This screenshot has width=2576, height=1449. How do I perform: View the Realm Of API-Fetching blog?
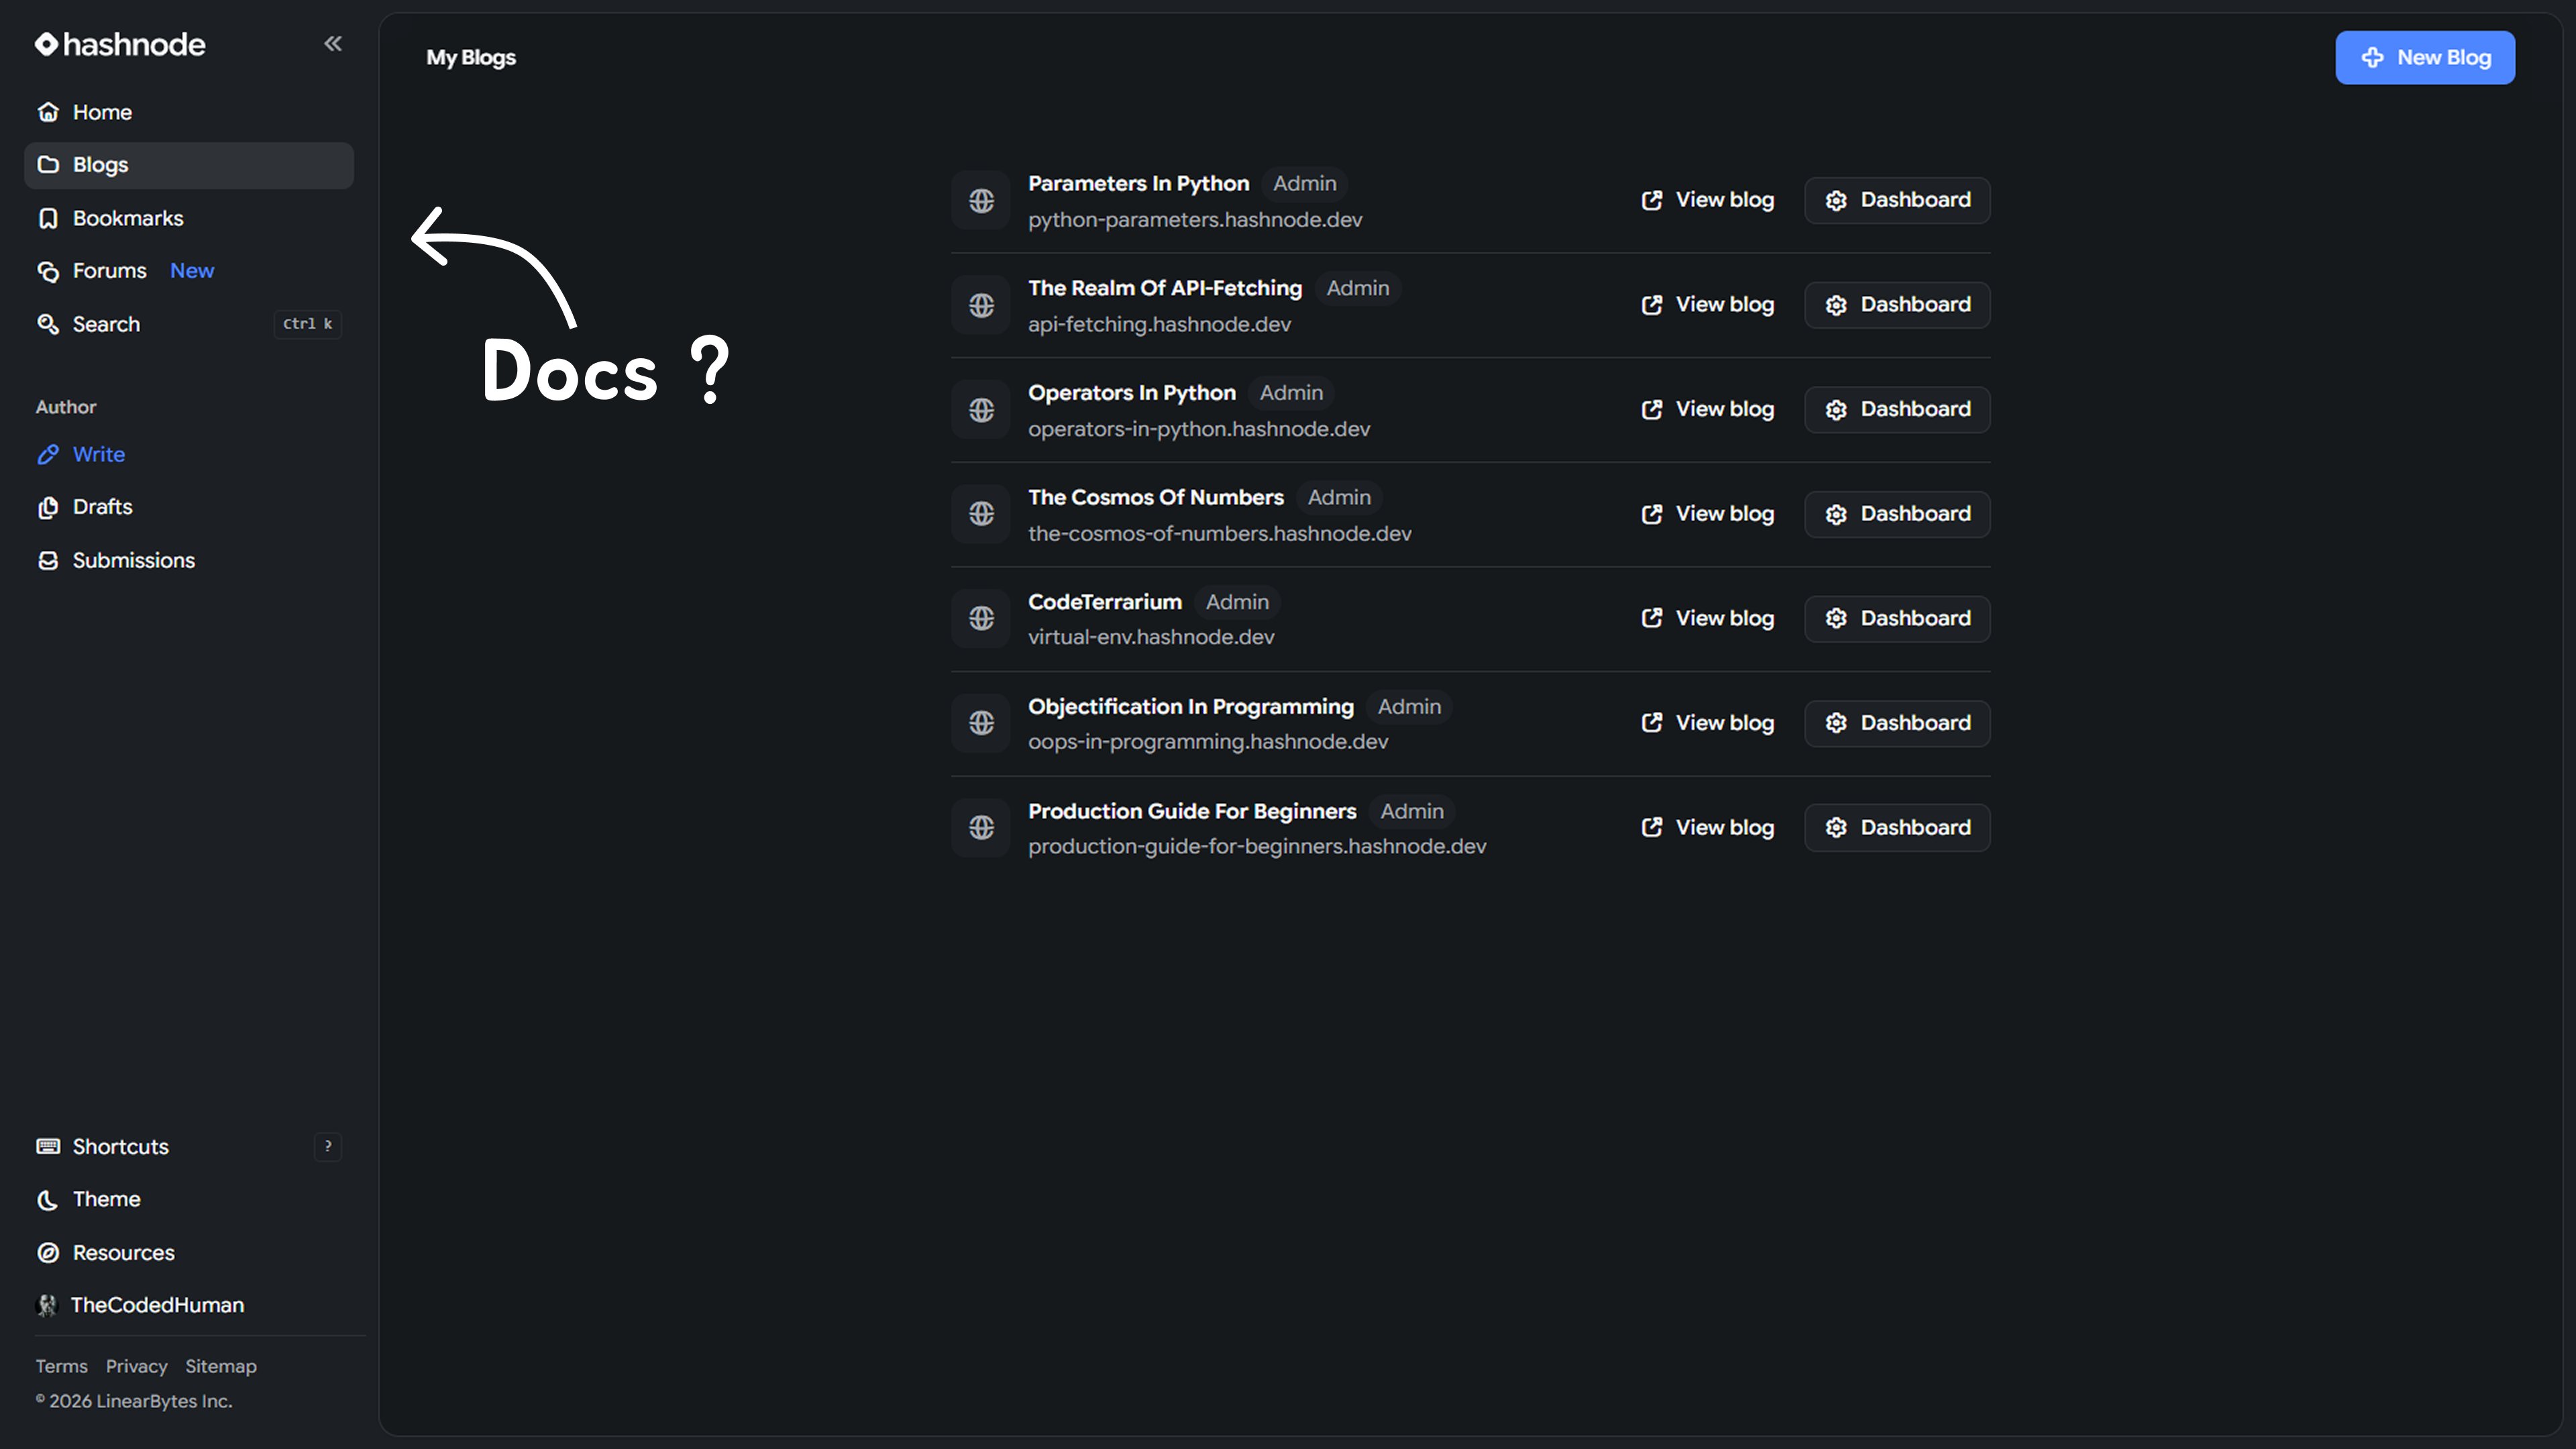click(1708, 305)
